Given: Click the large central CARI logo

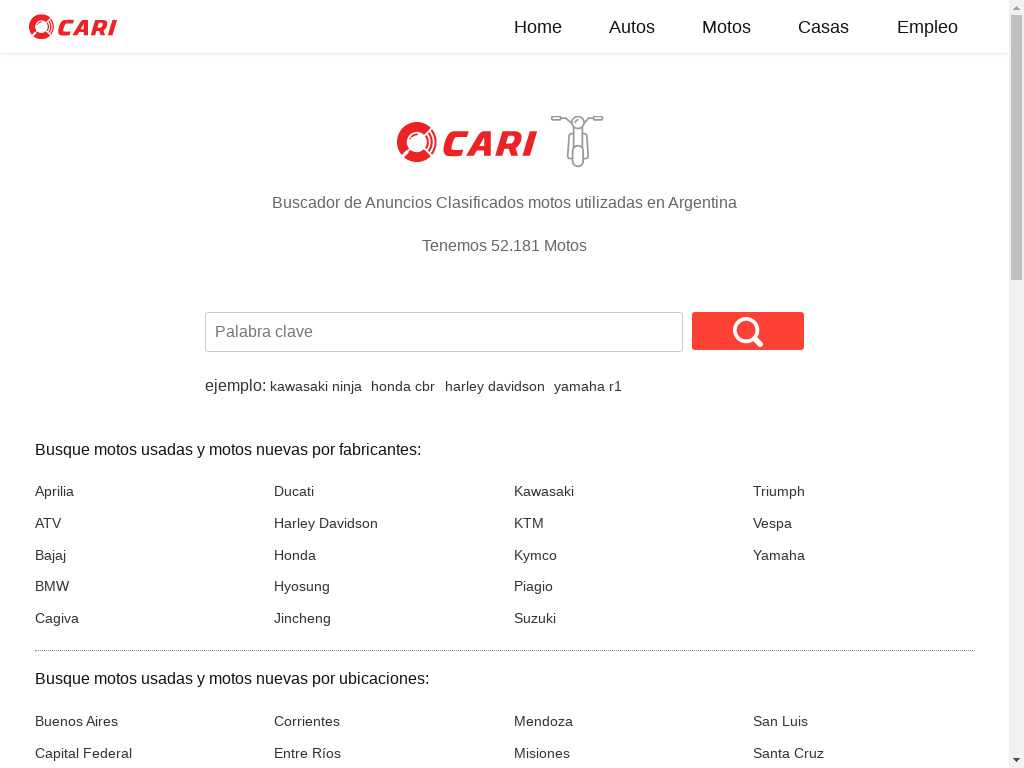Looking at the screenshot, I should click(x=467, y=142).
